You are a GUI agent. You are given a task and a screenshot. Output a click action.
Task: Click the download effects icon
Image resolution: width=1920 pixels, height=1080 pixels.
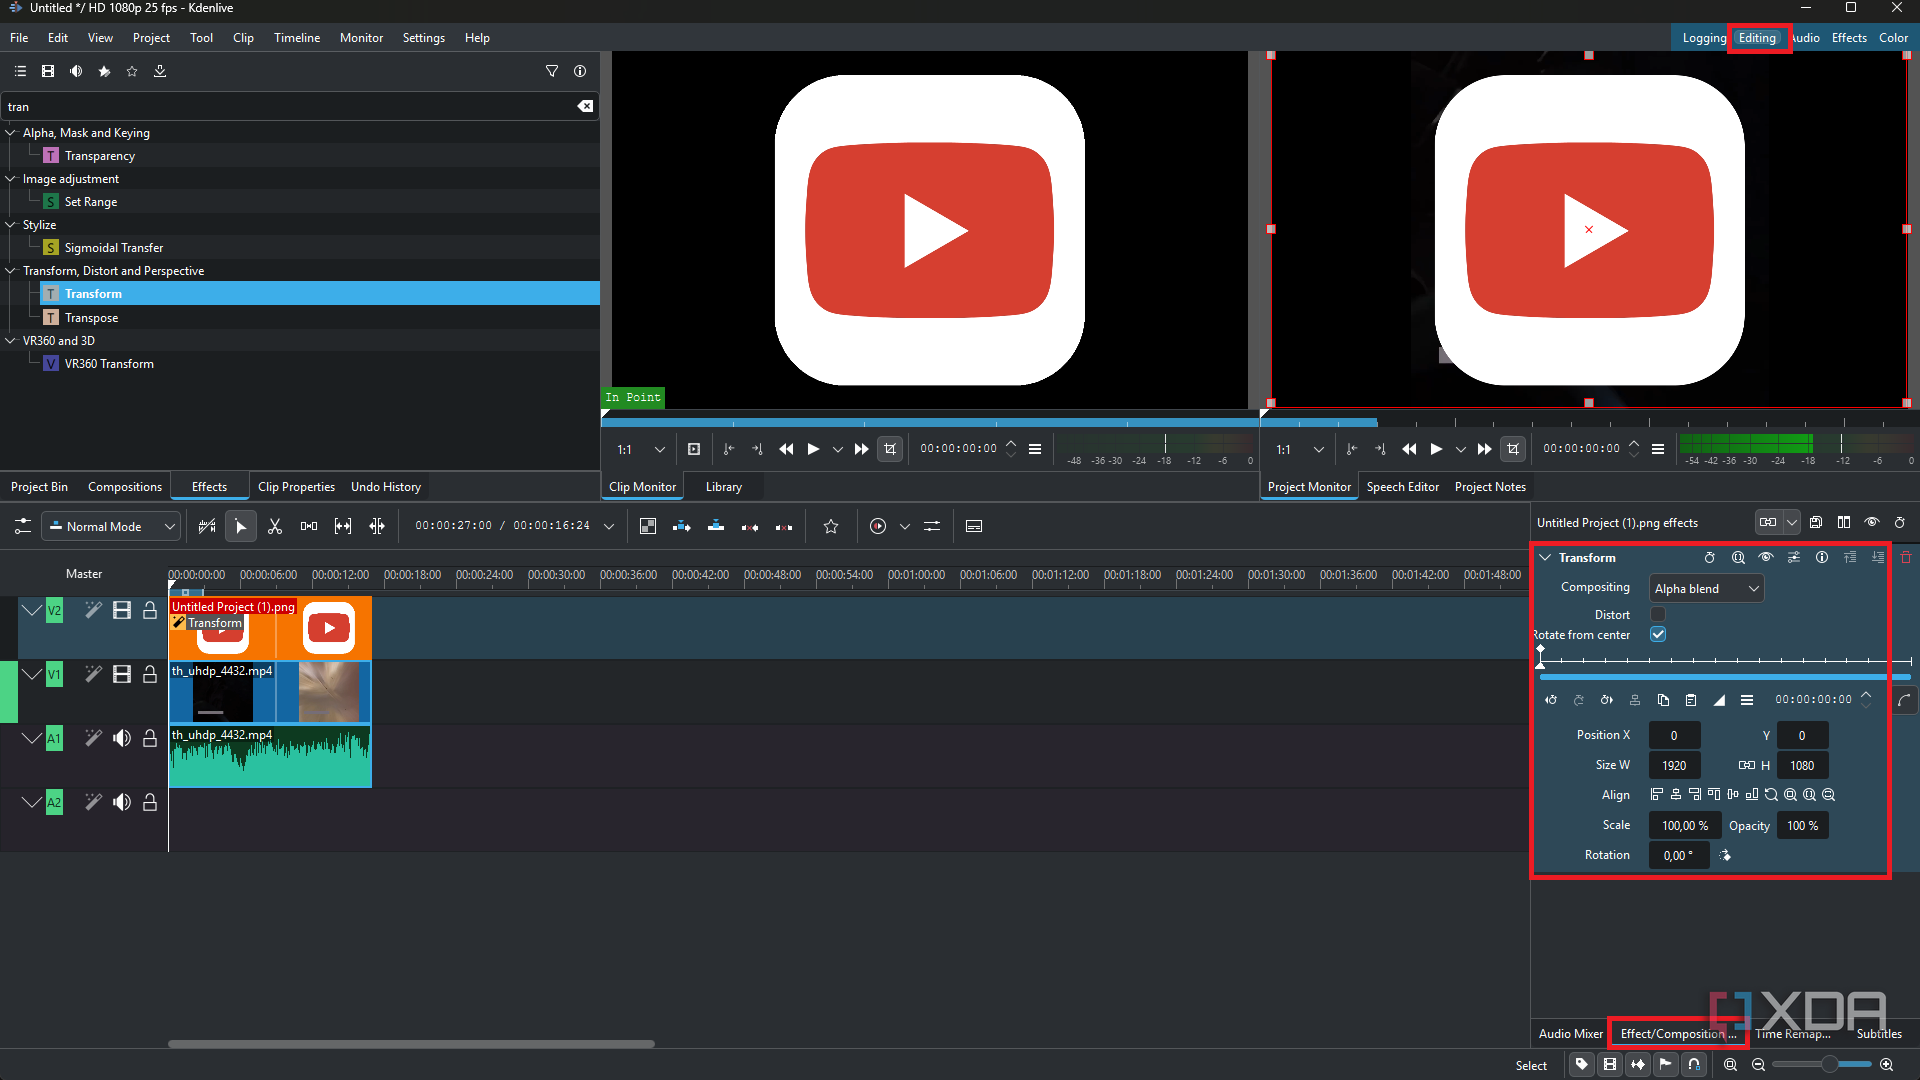click(x=160, y=71)
